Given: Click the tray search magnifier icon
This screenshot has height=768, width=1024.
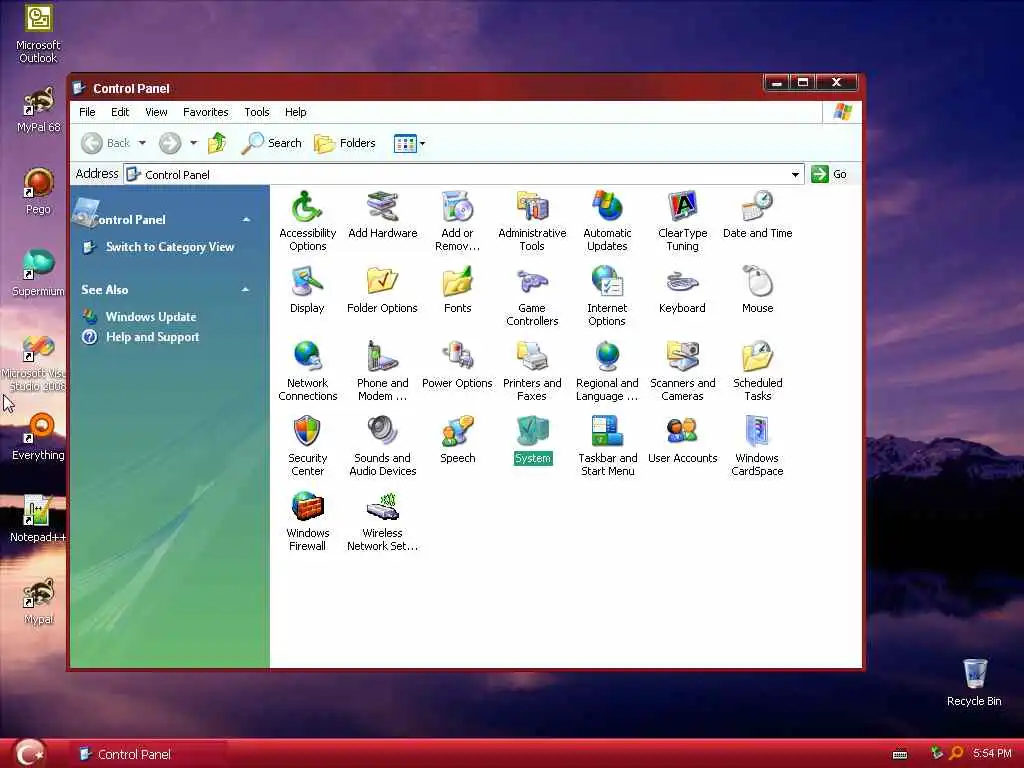Looking at the screenshot, I should click(955, 753).
